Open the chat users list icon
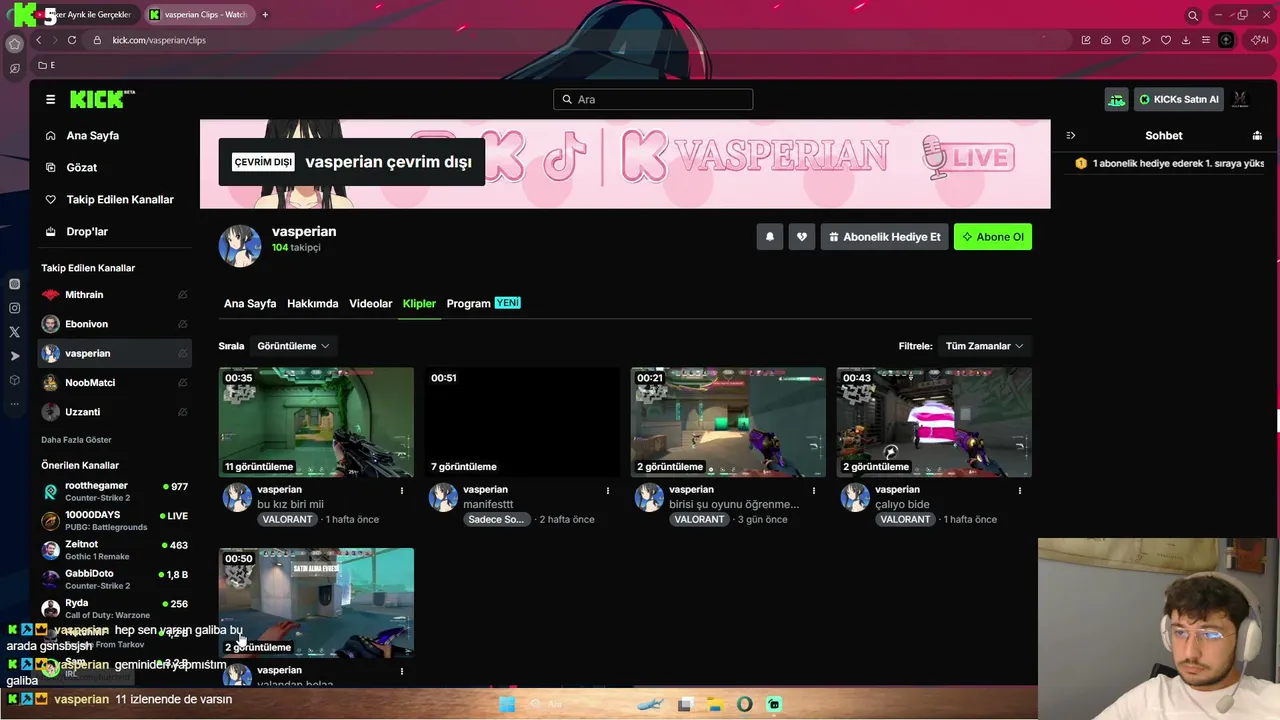Image resolution: width=1280 pixels, height=720 pixels. click(1257, 135)
